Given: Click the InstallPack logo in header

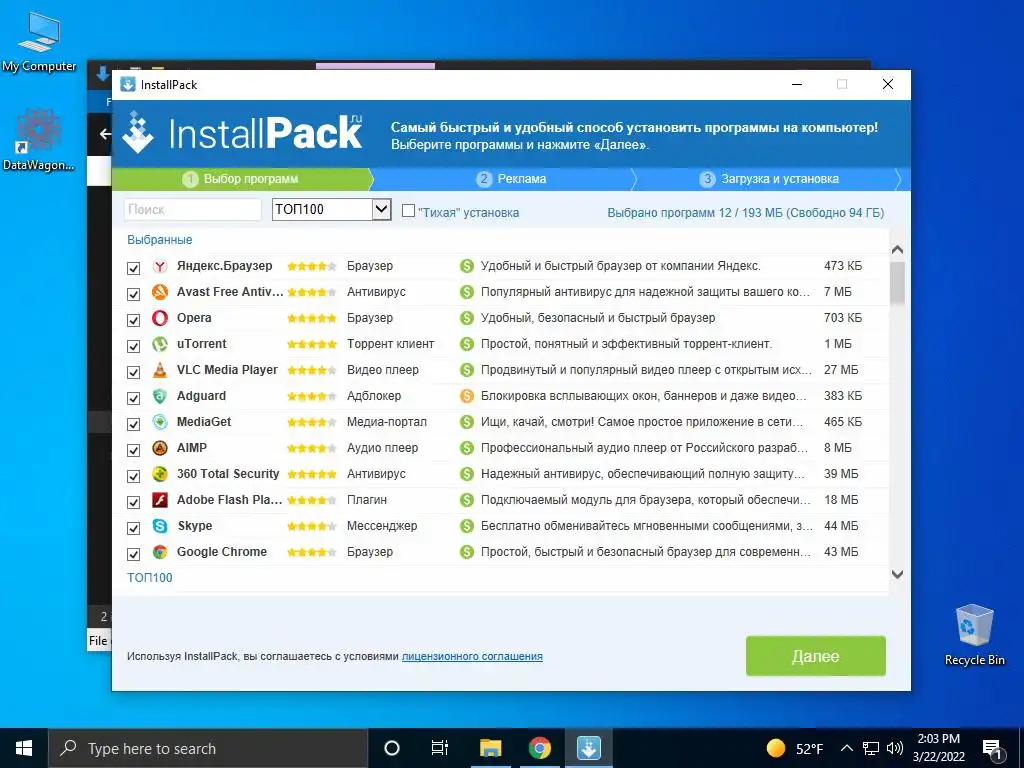Looking at the screenshot, I should [x=242, y=133].
